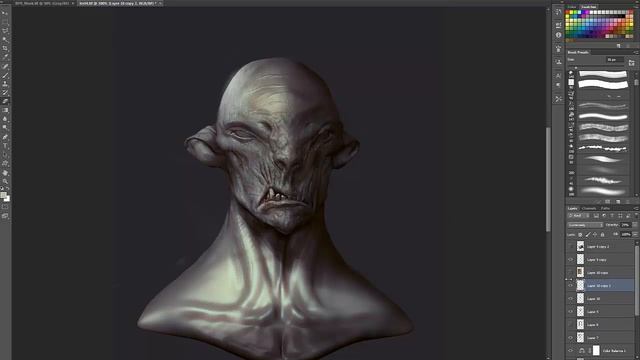This screenshot has height=360, width=640.
Task: Select the Zoom tool
Action: click(5, 181)
